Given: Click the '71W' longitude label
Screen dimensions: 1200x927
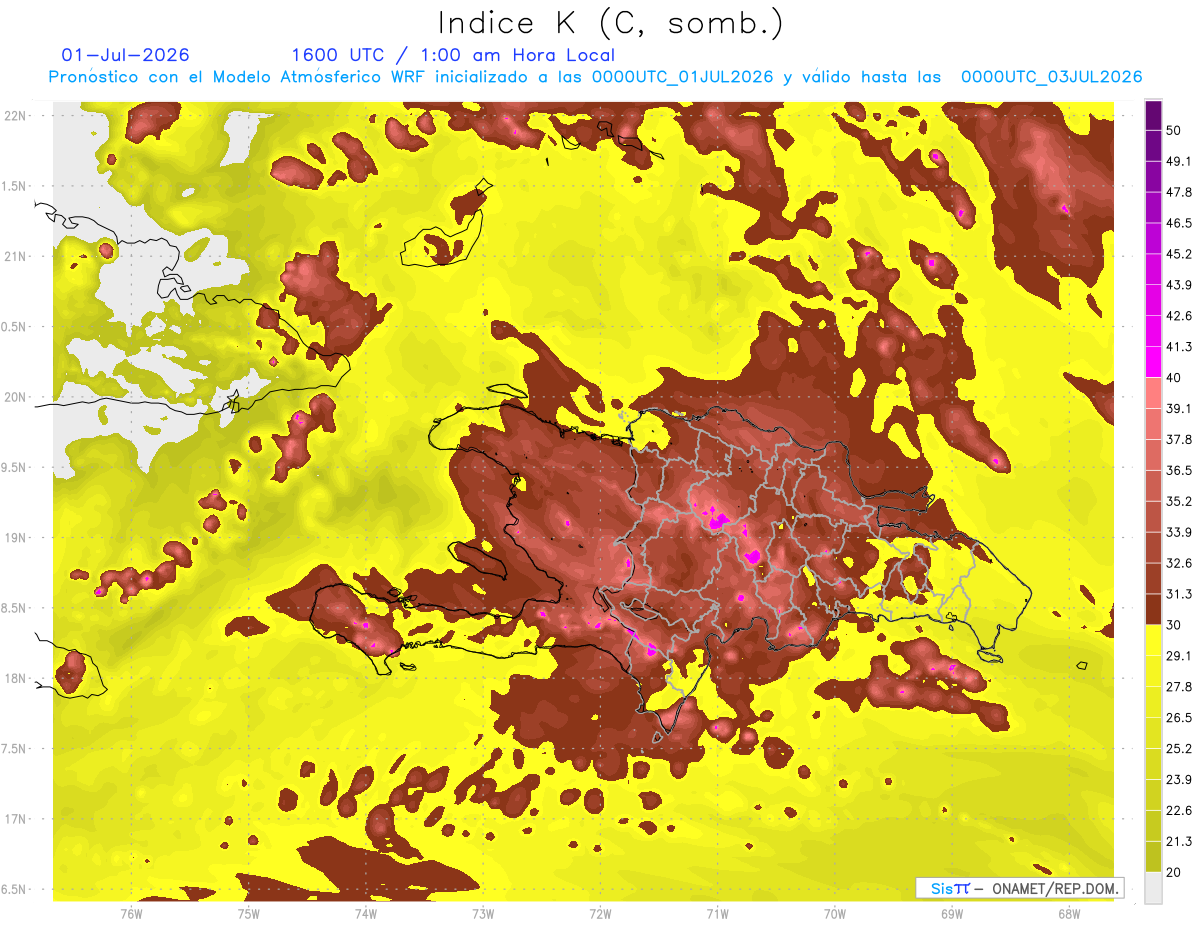Looking at the screenshot, I should point(717,913).
